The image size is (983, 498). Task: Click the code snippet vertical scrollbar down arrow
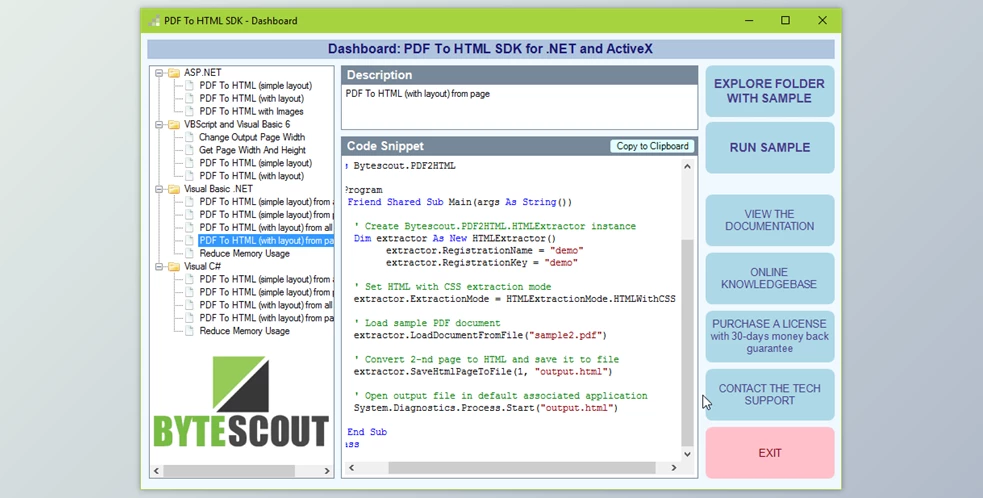click(x=687, y=453)
